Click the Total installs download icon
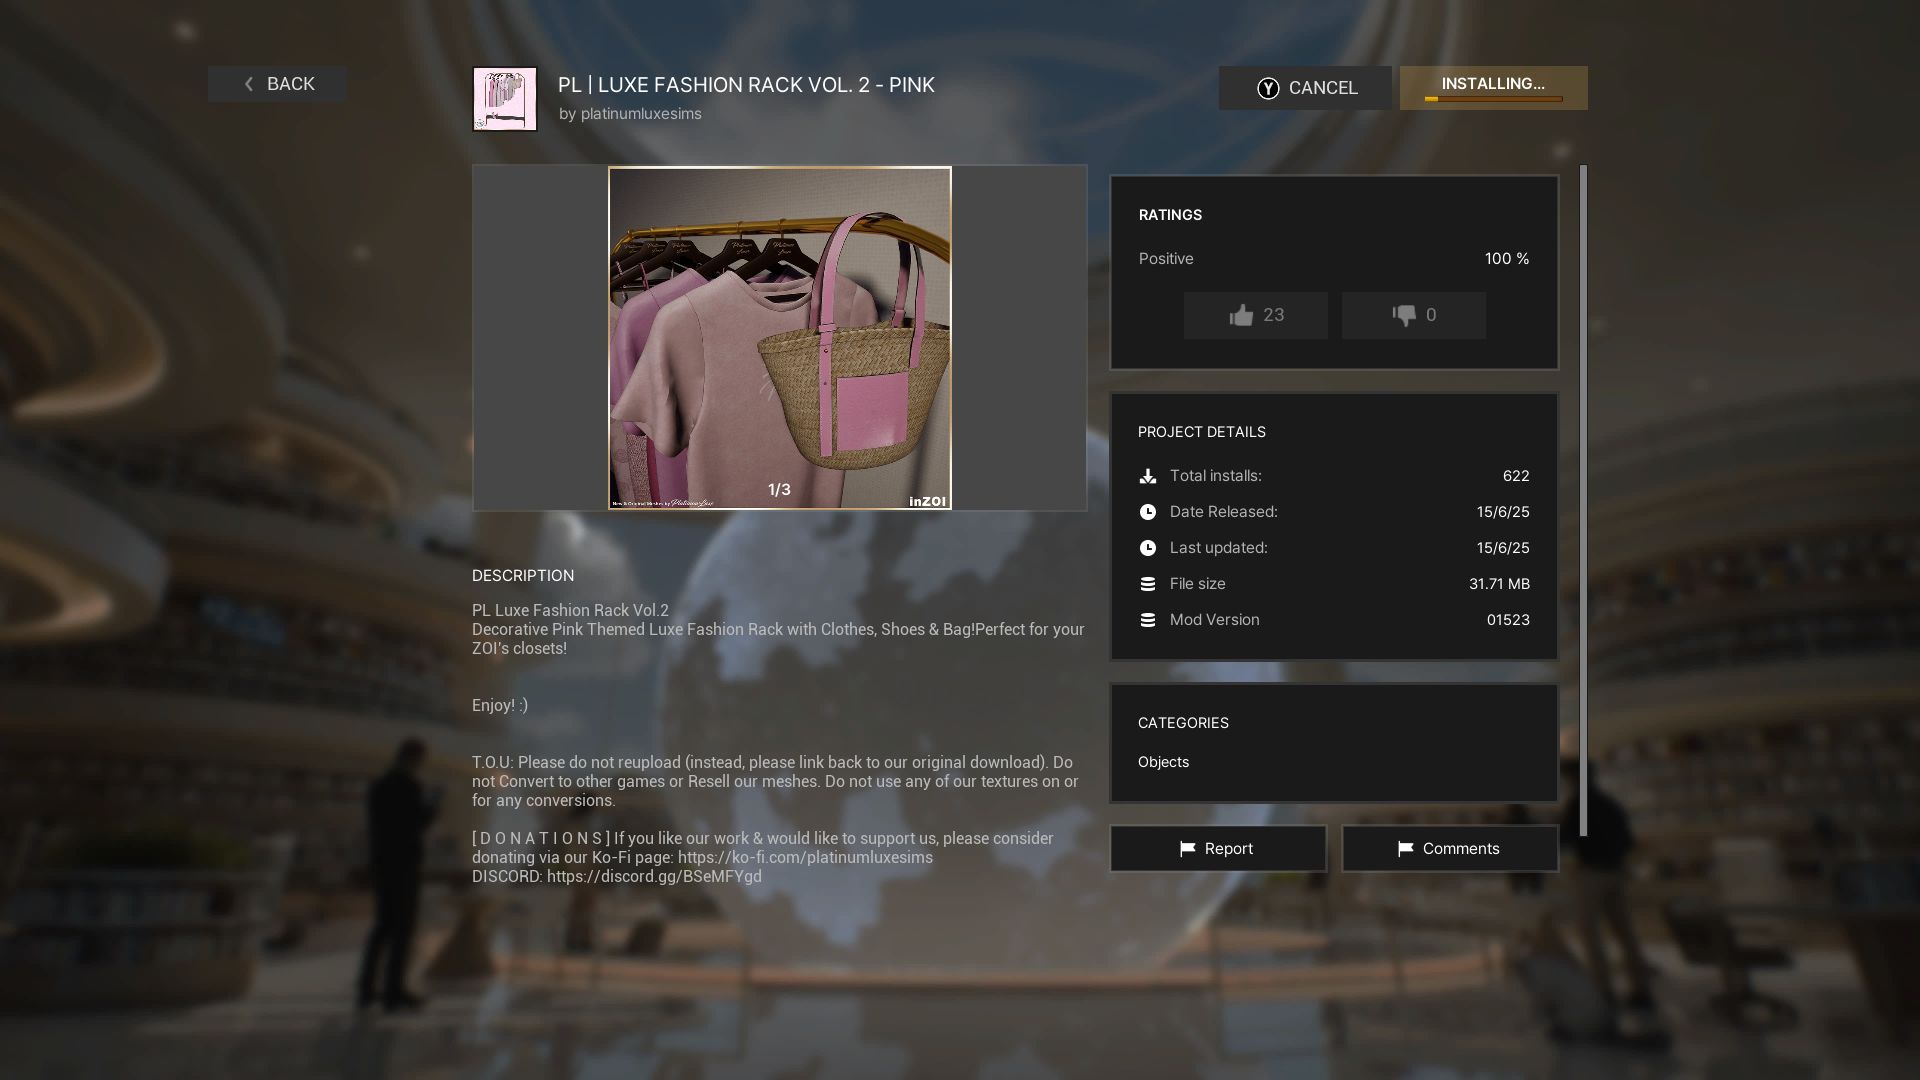This screenshot has height=1080, width=1920. [x=1148, y=477]
